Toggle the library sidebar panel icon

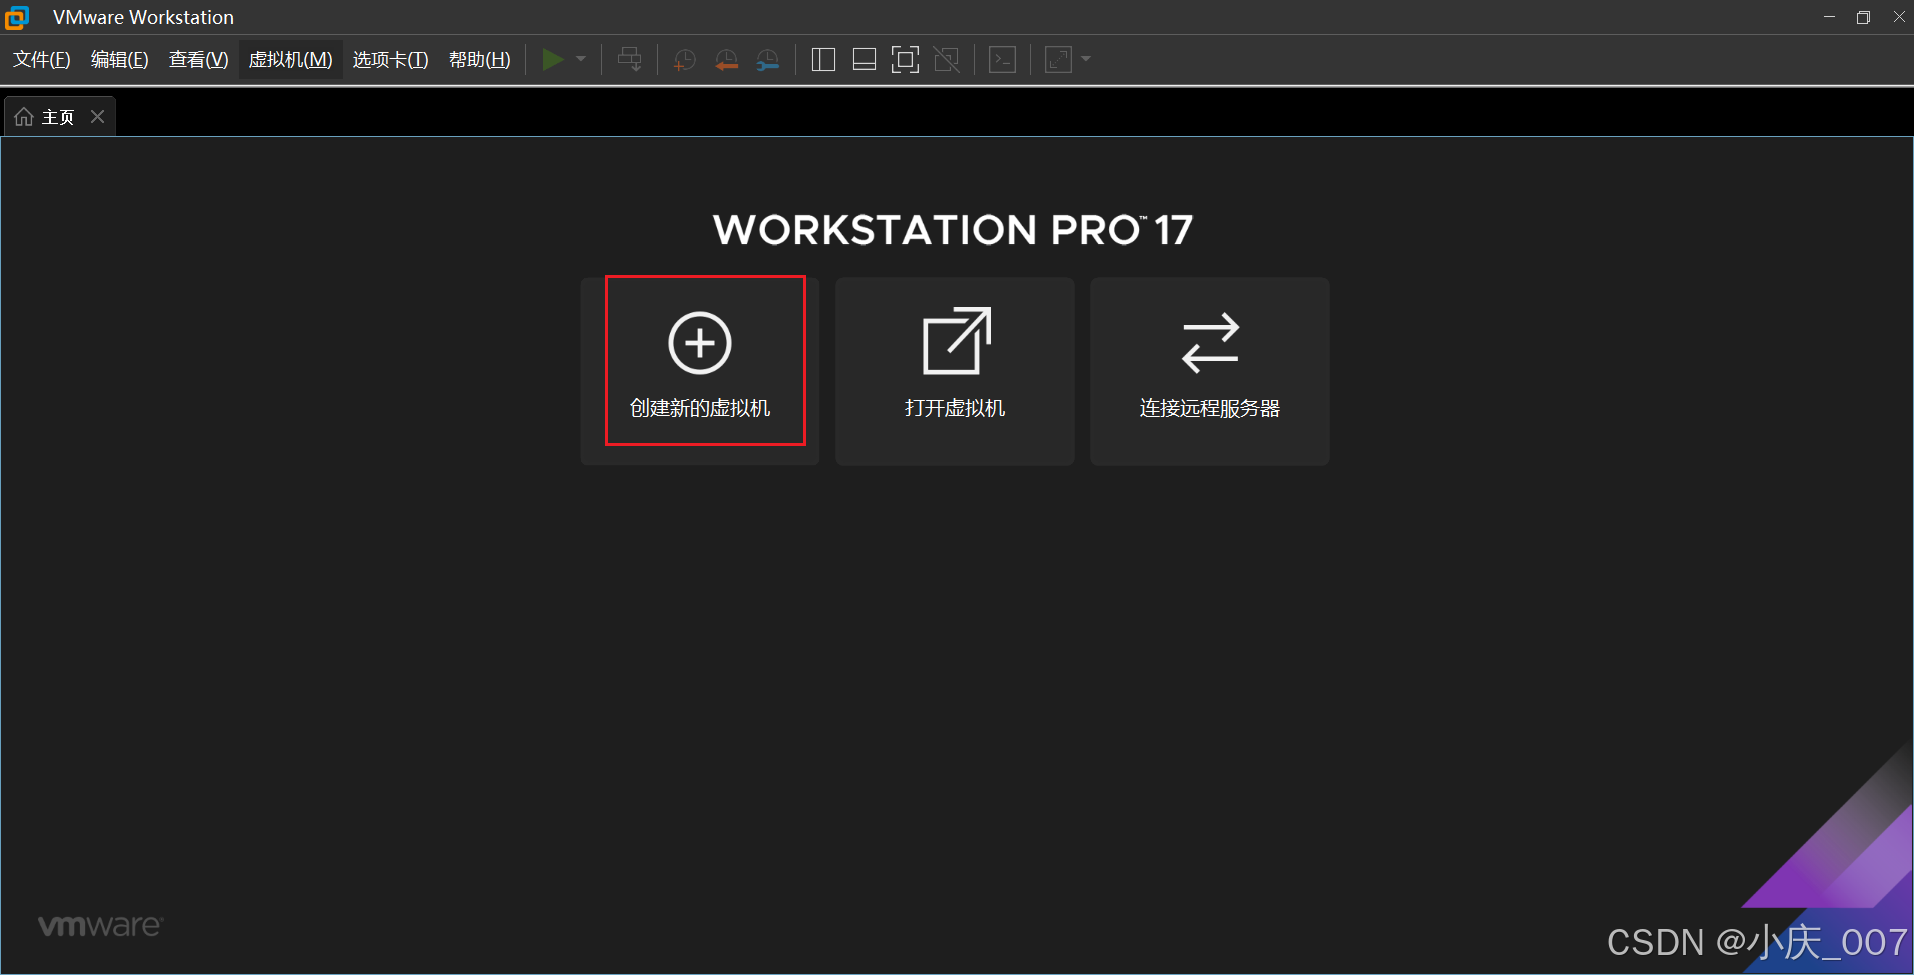[x=823, y=60]
